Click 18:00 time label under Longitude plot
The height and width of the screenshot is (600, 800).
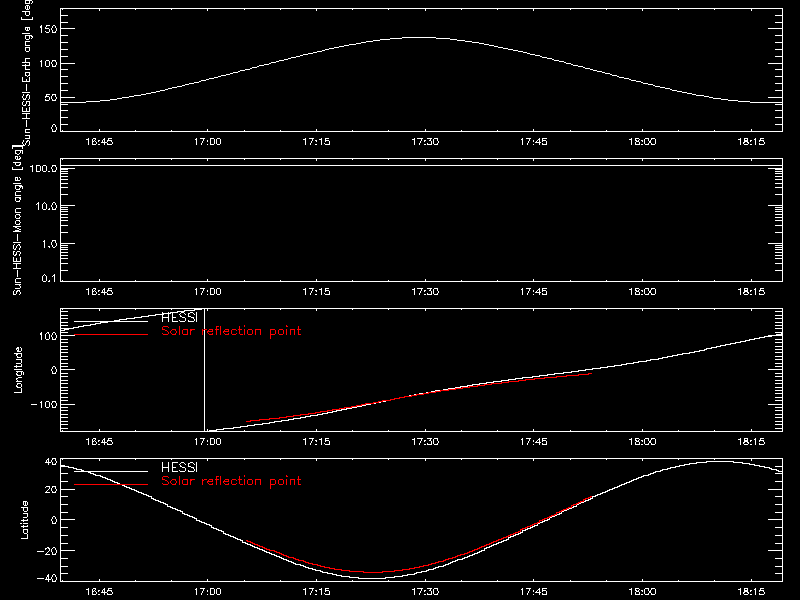(x=642, y=441)
